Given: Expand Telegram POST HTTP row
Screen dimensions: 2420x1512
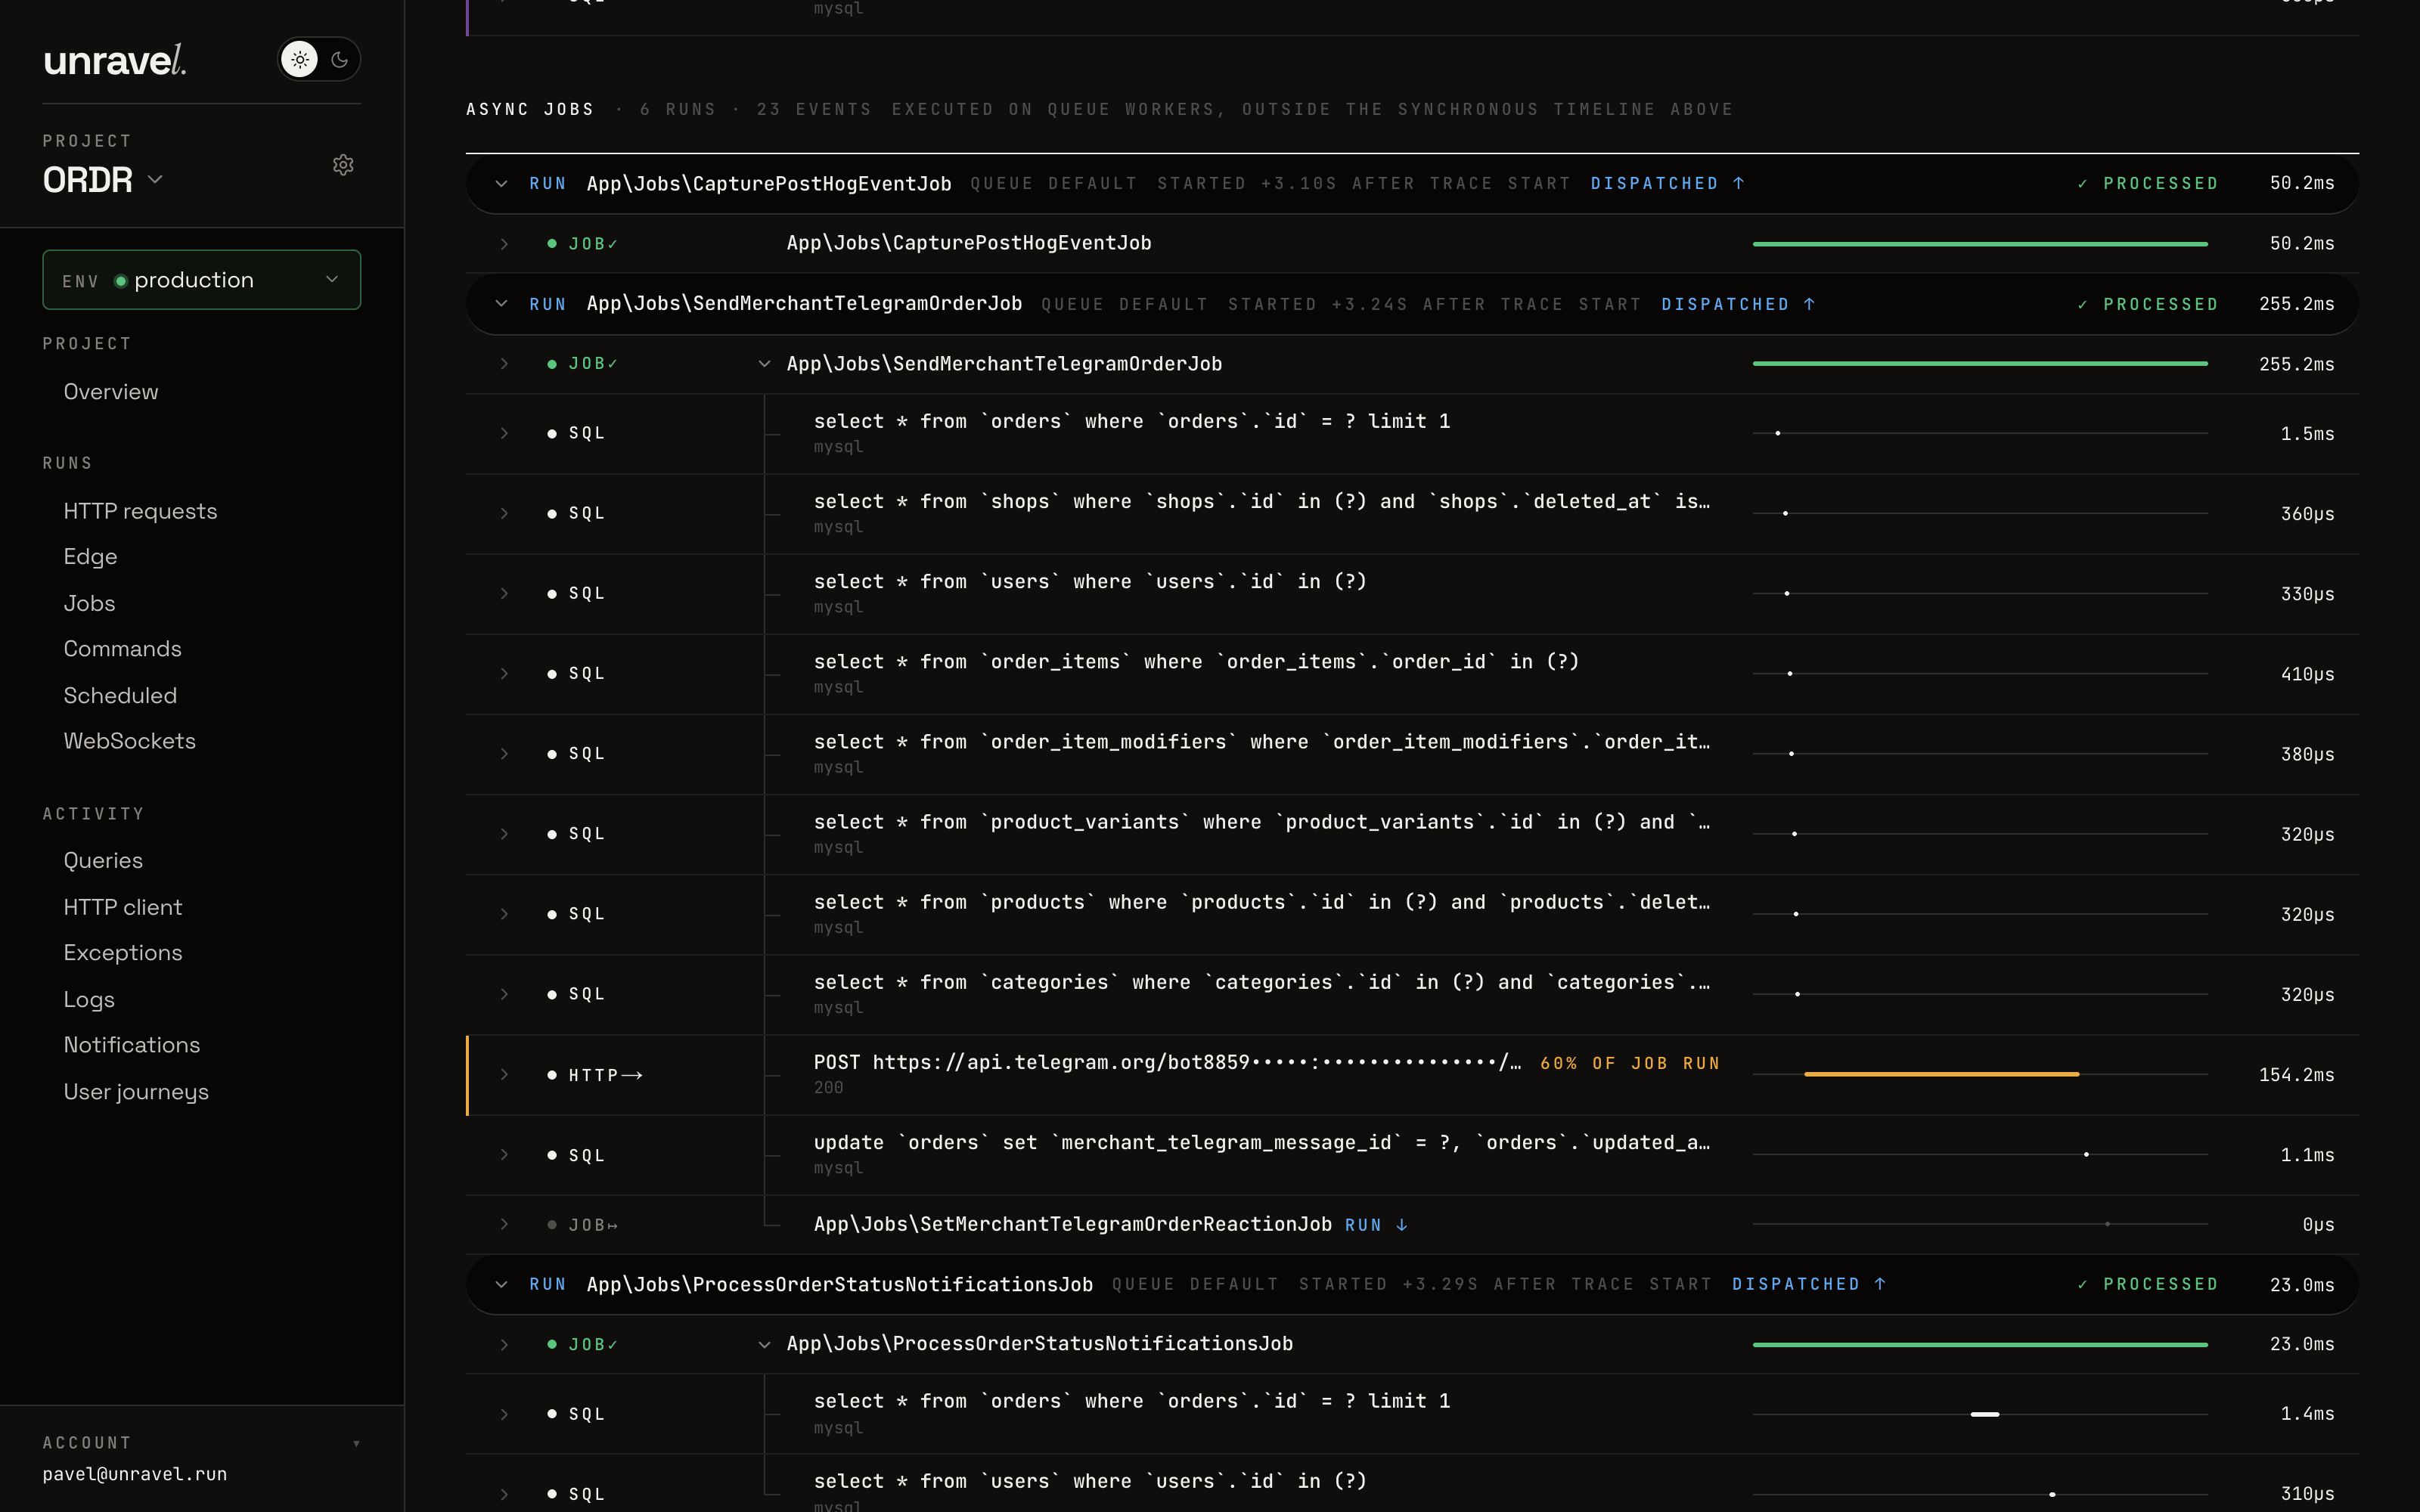Looking at the screenshot, I should [x=504, y=1075].
